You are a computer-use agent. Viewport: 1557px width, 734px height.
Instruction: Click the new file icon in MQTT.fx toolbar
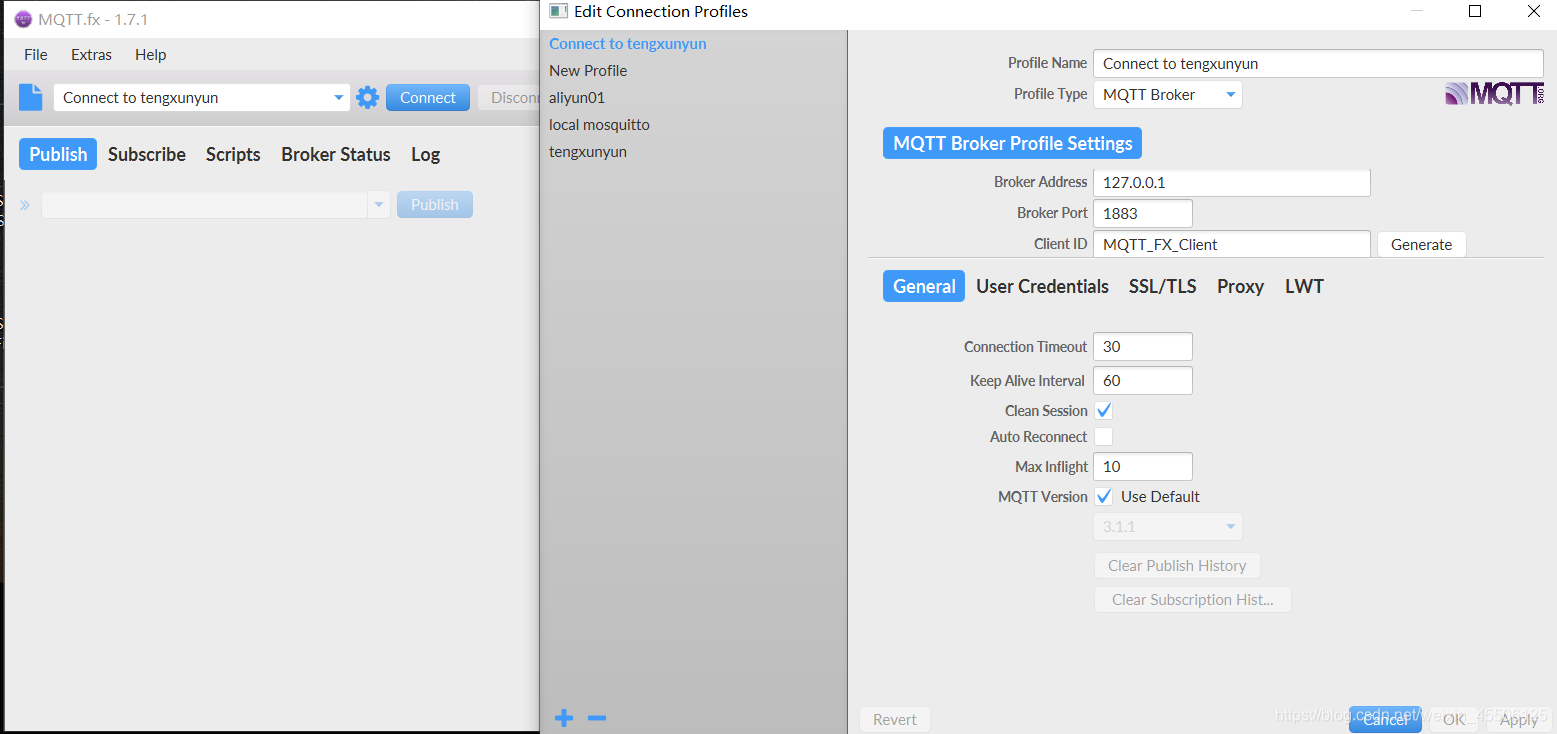(x=31, y=97)
